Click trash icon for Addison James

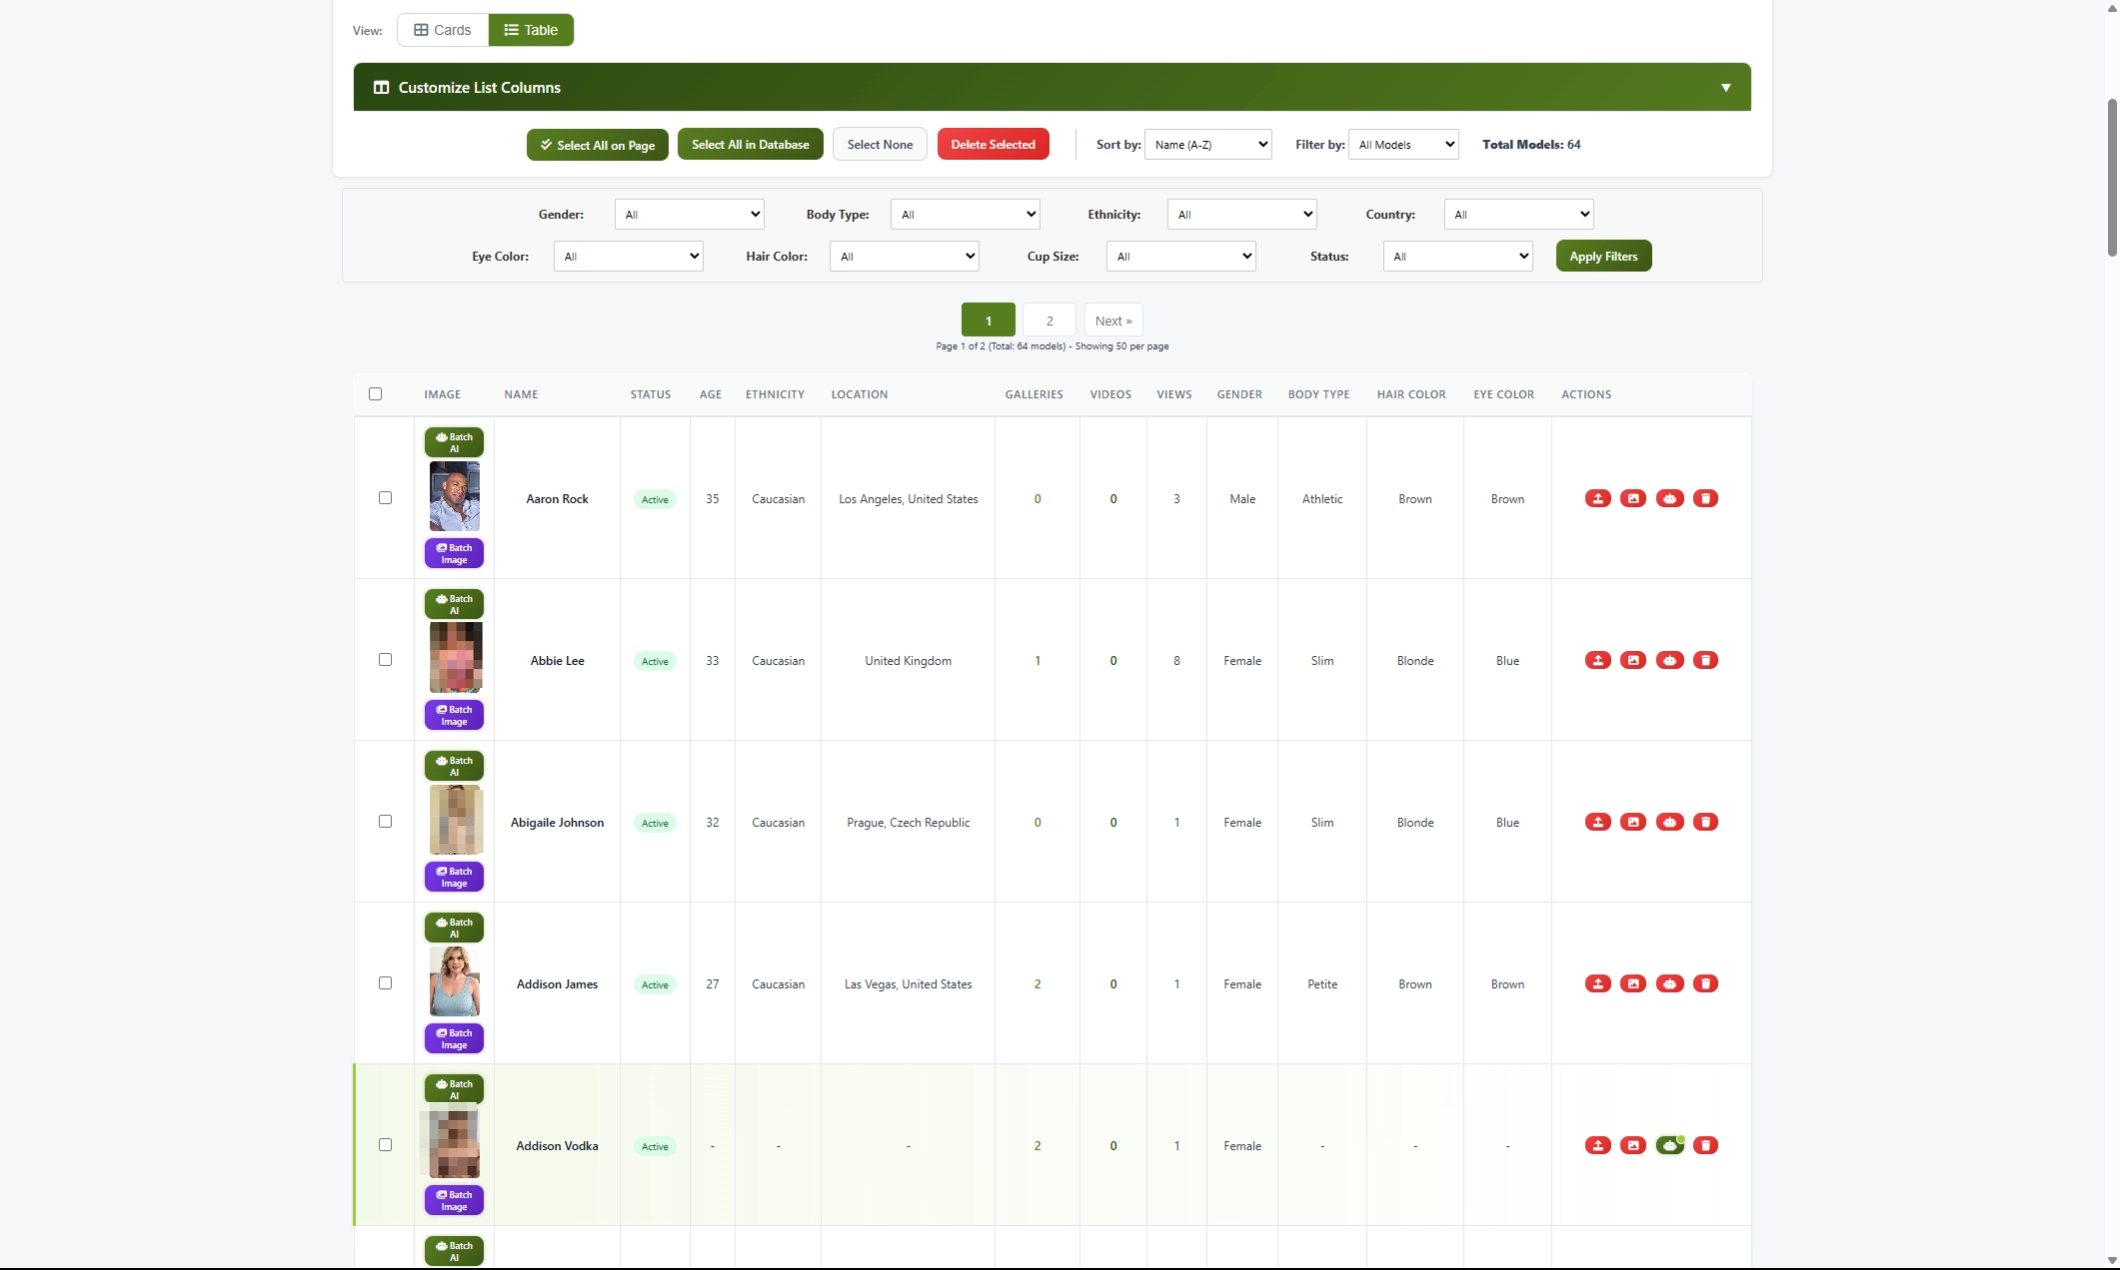tap(1705, 984)
